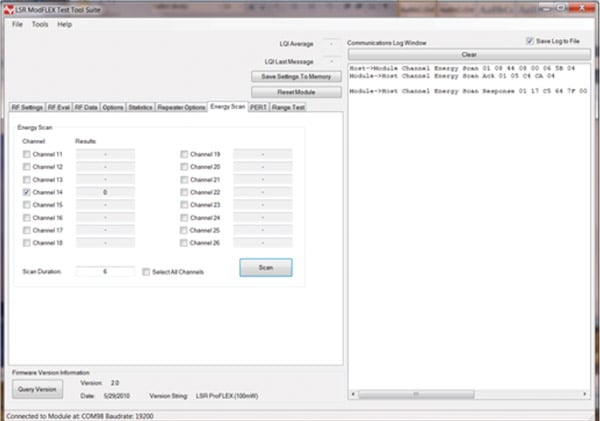
Task: Open the PER.T tab
Action: click(257, 106)
